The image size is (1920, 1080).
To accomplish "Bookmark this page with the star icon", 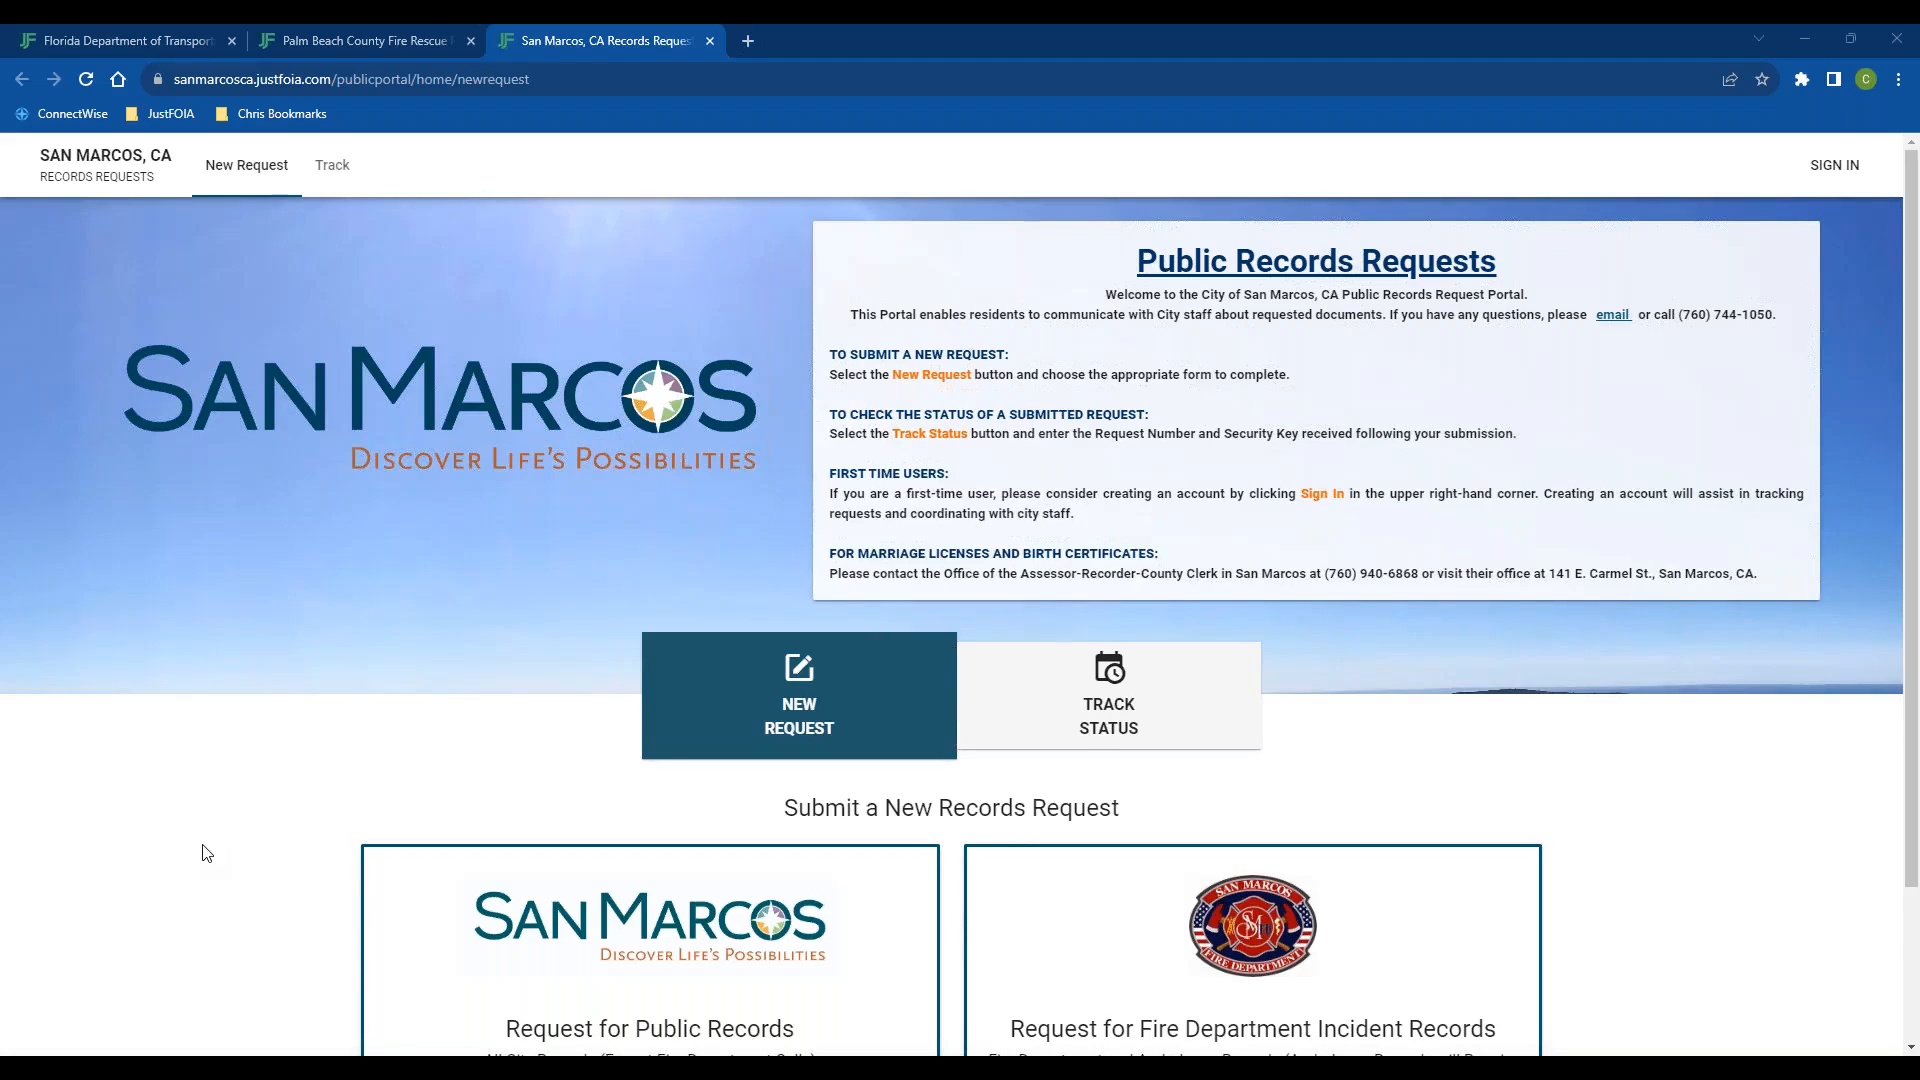I will coord(1762,79).
